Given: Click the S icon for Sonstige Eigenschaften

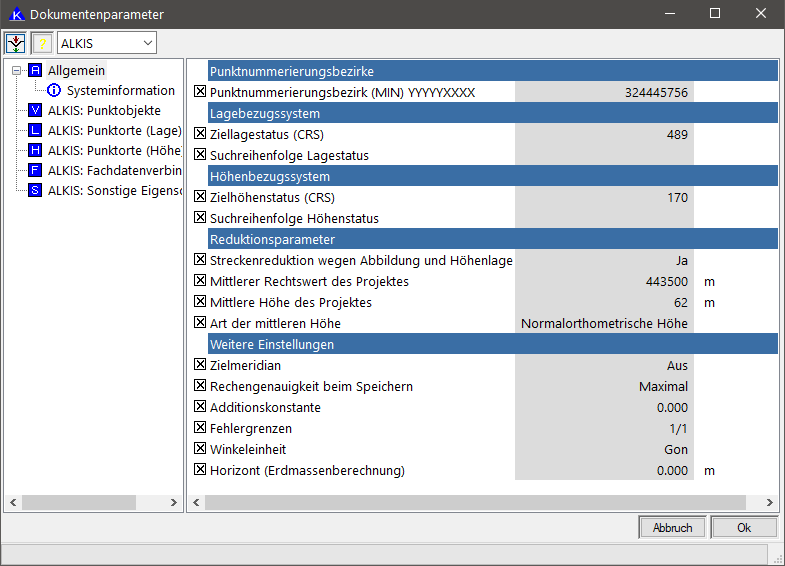Looking at the screenshot, I should (36, 190).
